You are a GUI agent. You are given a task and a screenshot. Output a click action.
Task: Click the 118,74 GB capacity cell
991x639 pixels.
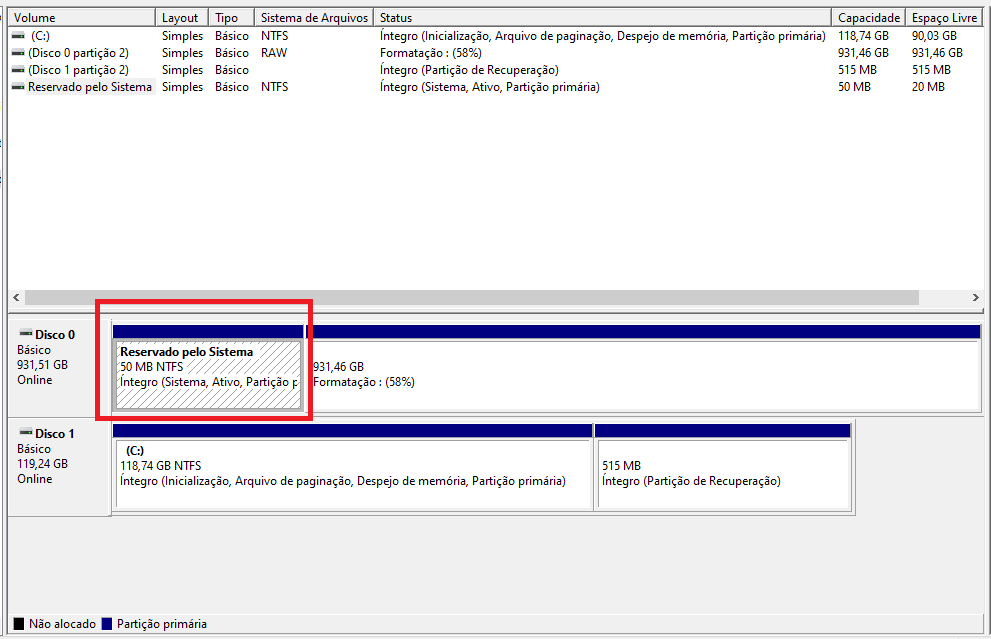863,36
